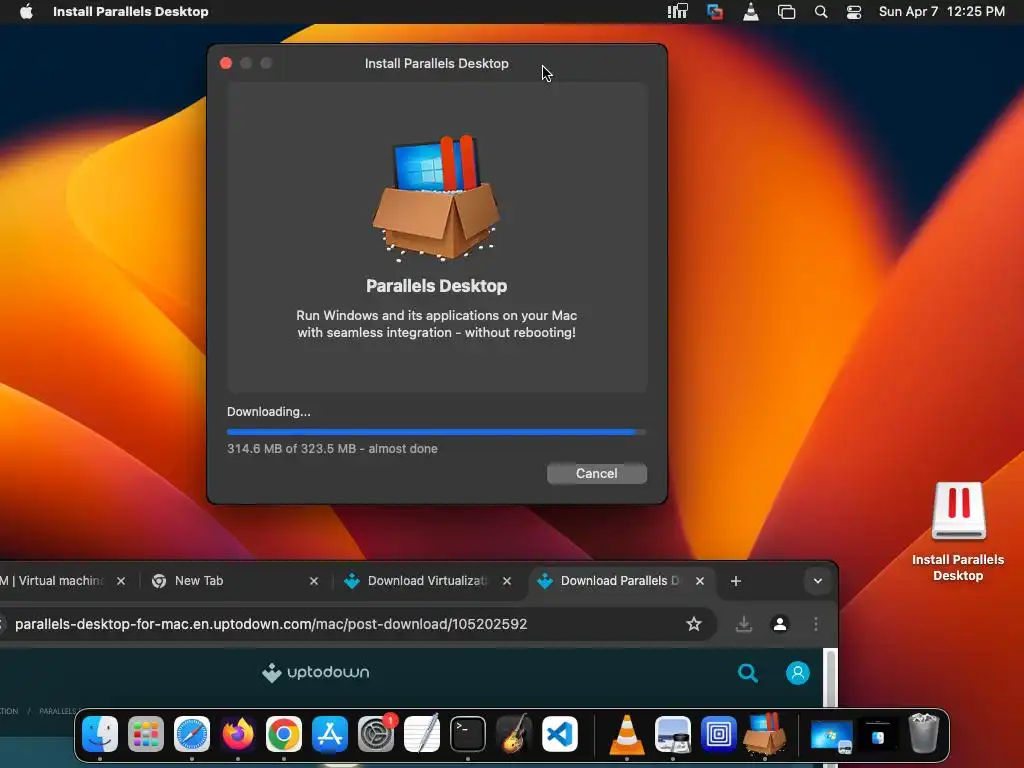Open the Windows desktop thumbnail in Dock
This screenshot has height=768, width=1024.
[x=831, y=736]
